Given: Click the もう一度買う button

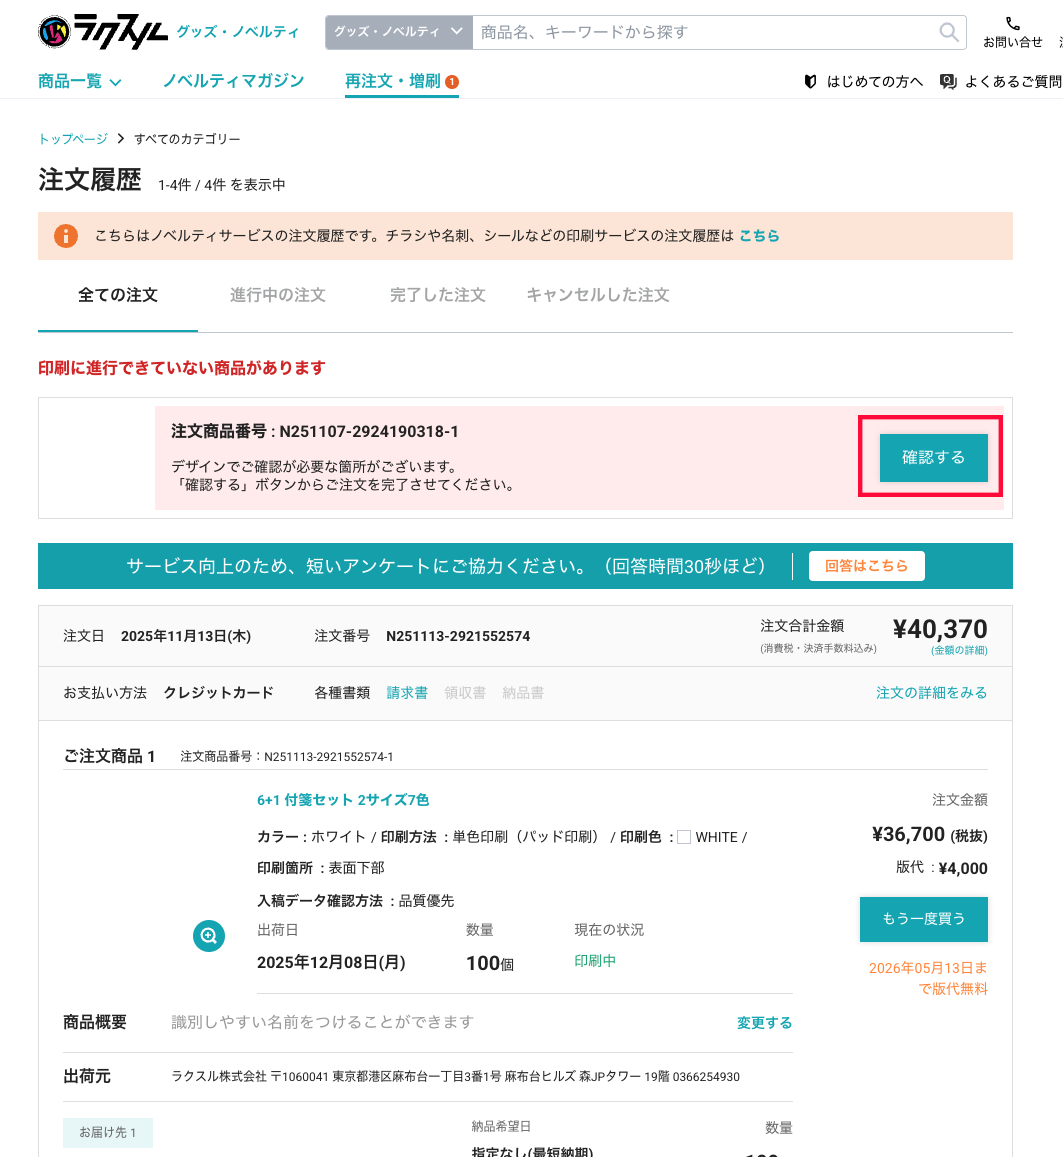Looking at the screenshot, I should click(924, 919).
